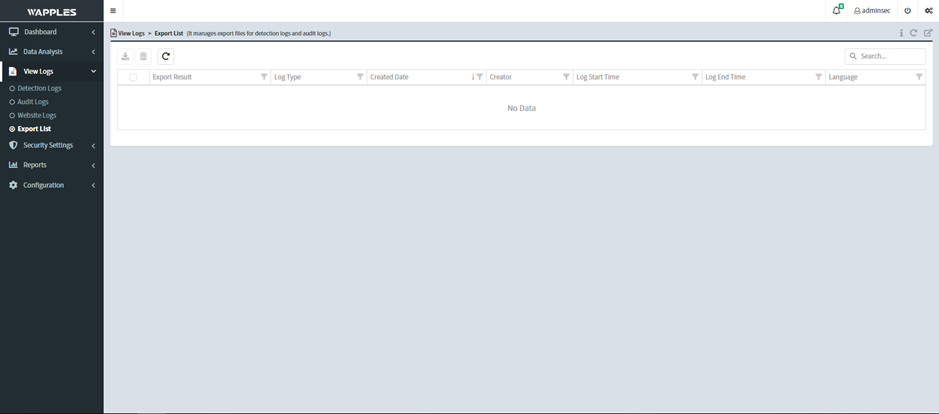Select Audit Logs in sidebar
The image size is (939, 414).
[33, 102]
